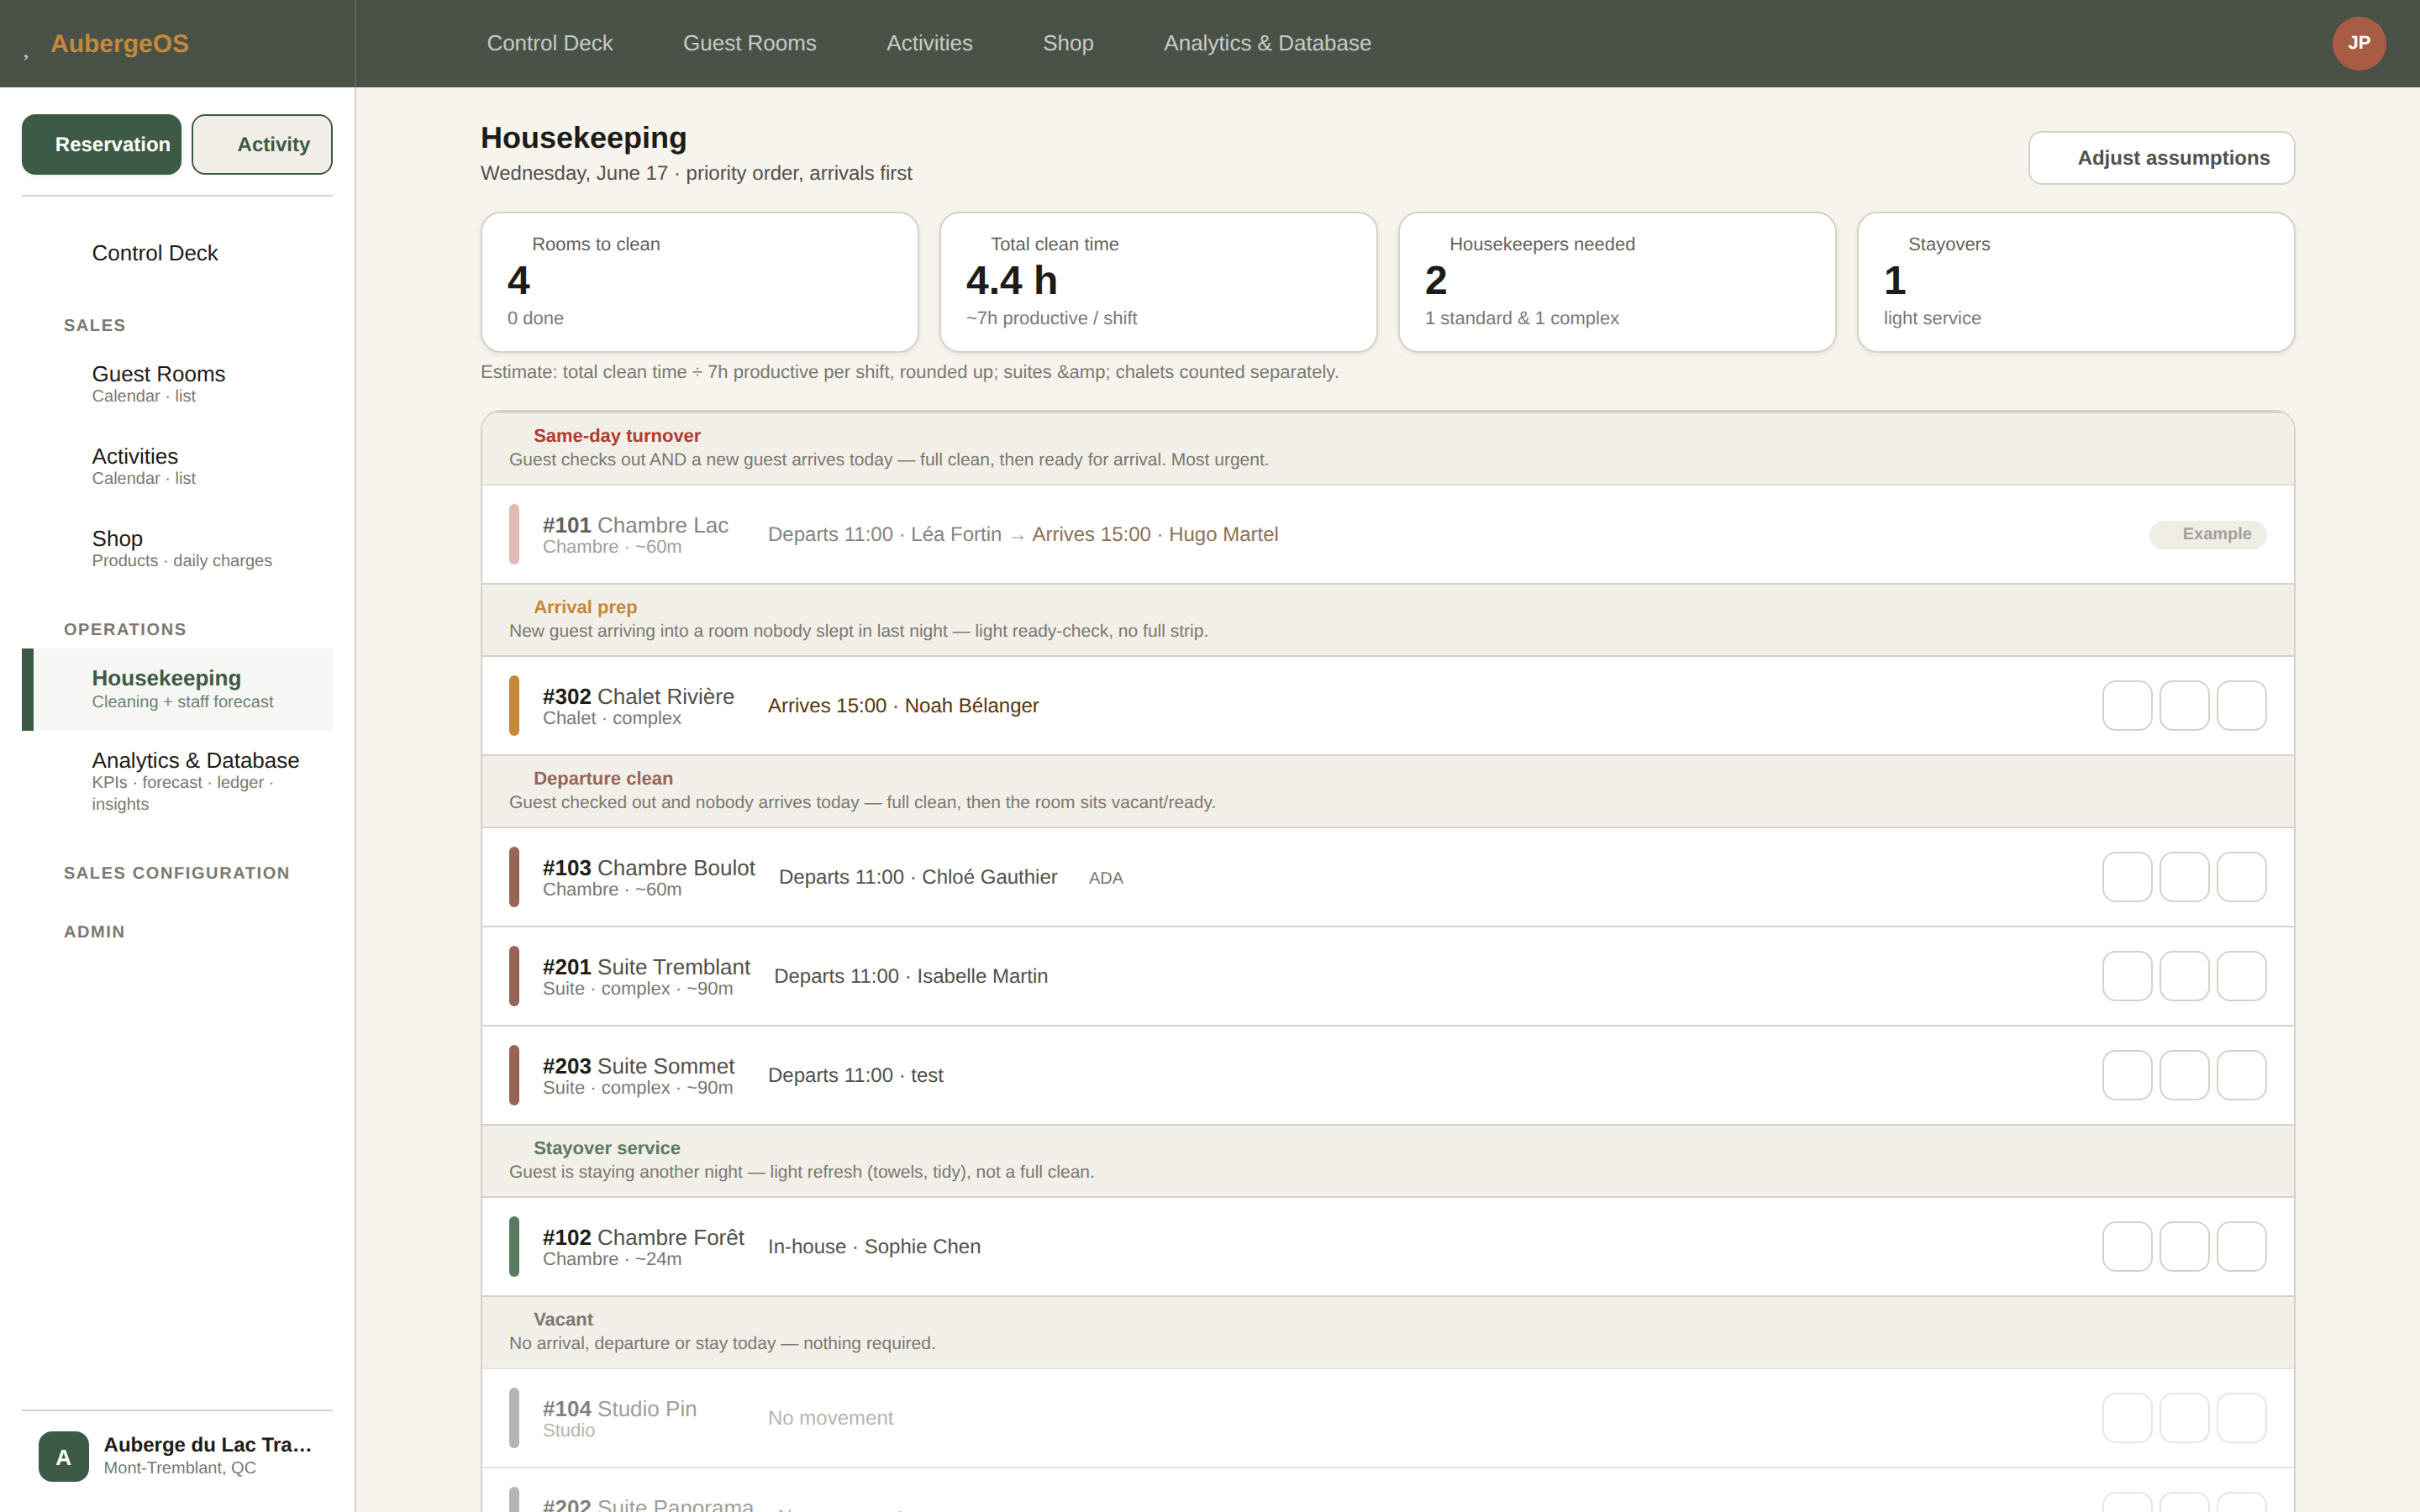Screen dimensions: 2420x1512
Task: Select Shop in the sidebar
Action: click(x=177, y=548)
